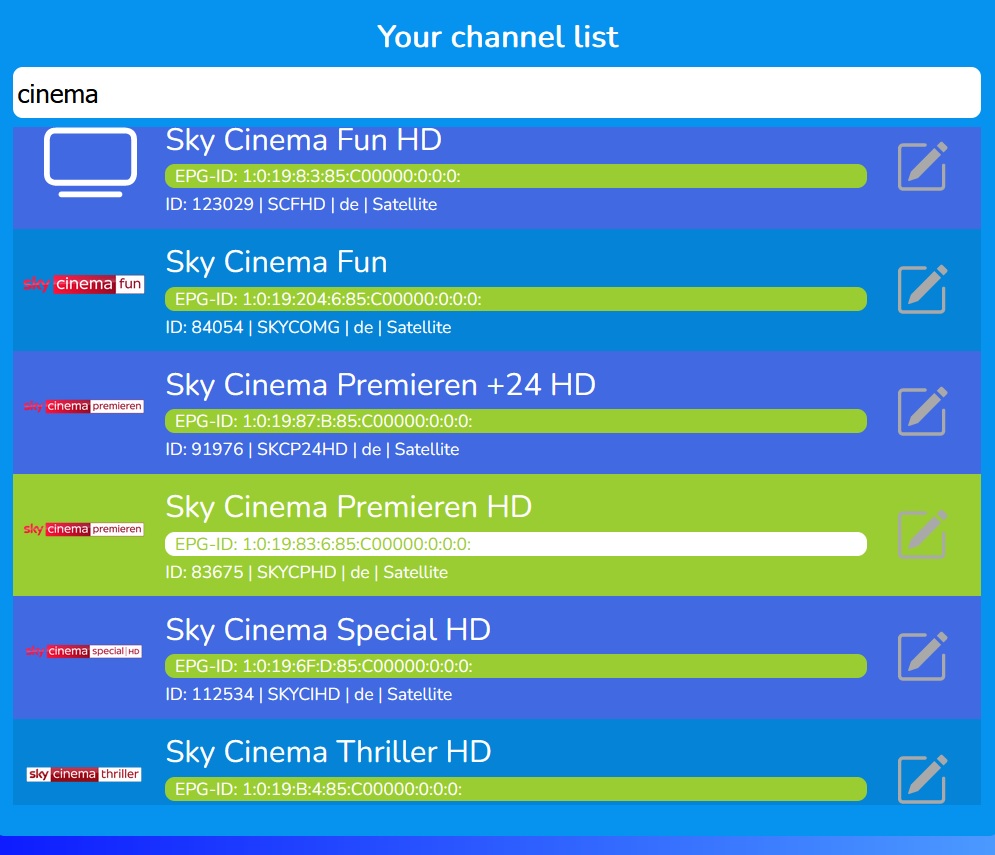The width and height of the screenshot is (995, 855).
Task: Click the 'ID: 84054 | SKYCOMG | de | Satellite' line
Action: 308,328
